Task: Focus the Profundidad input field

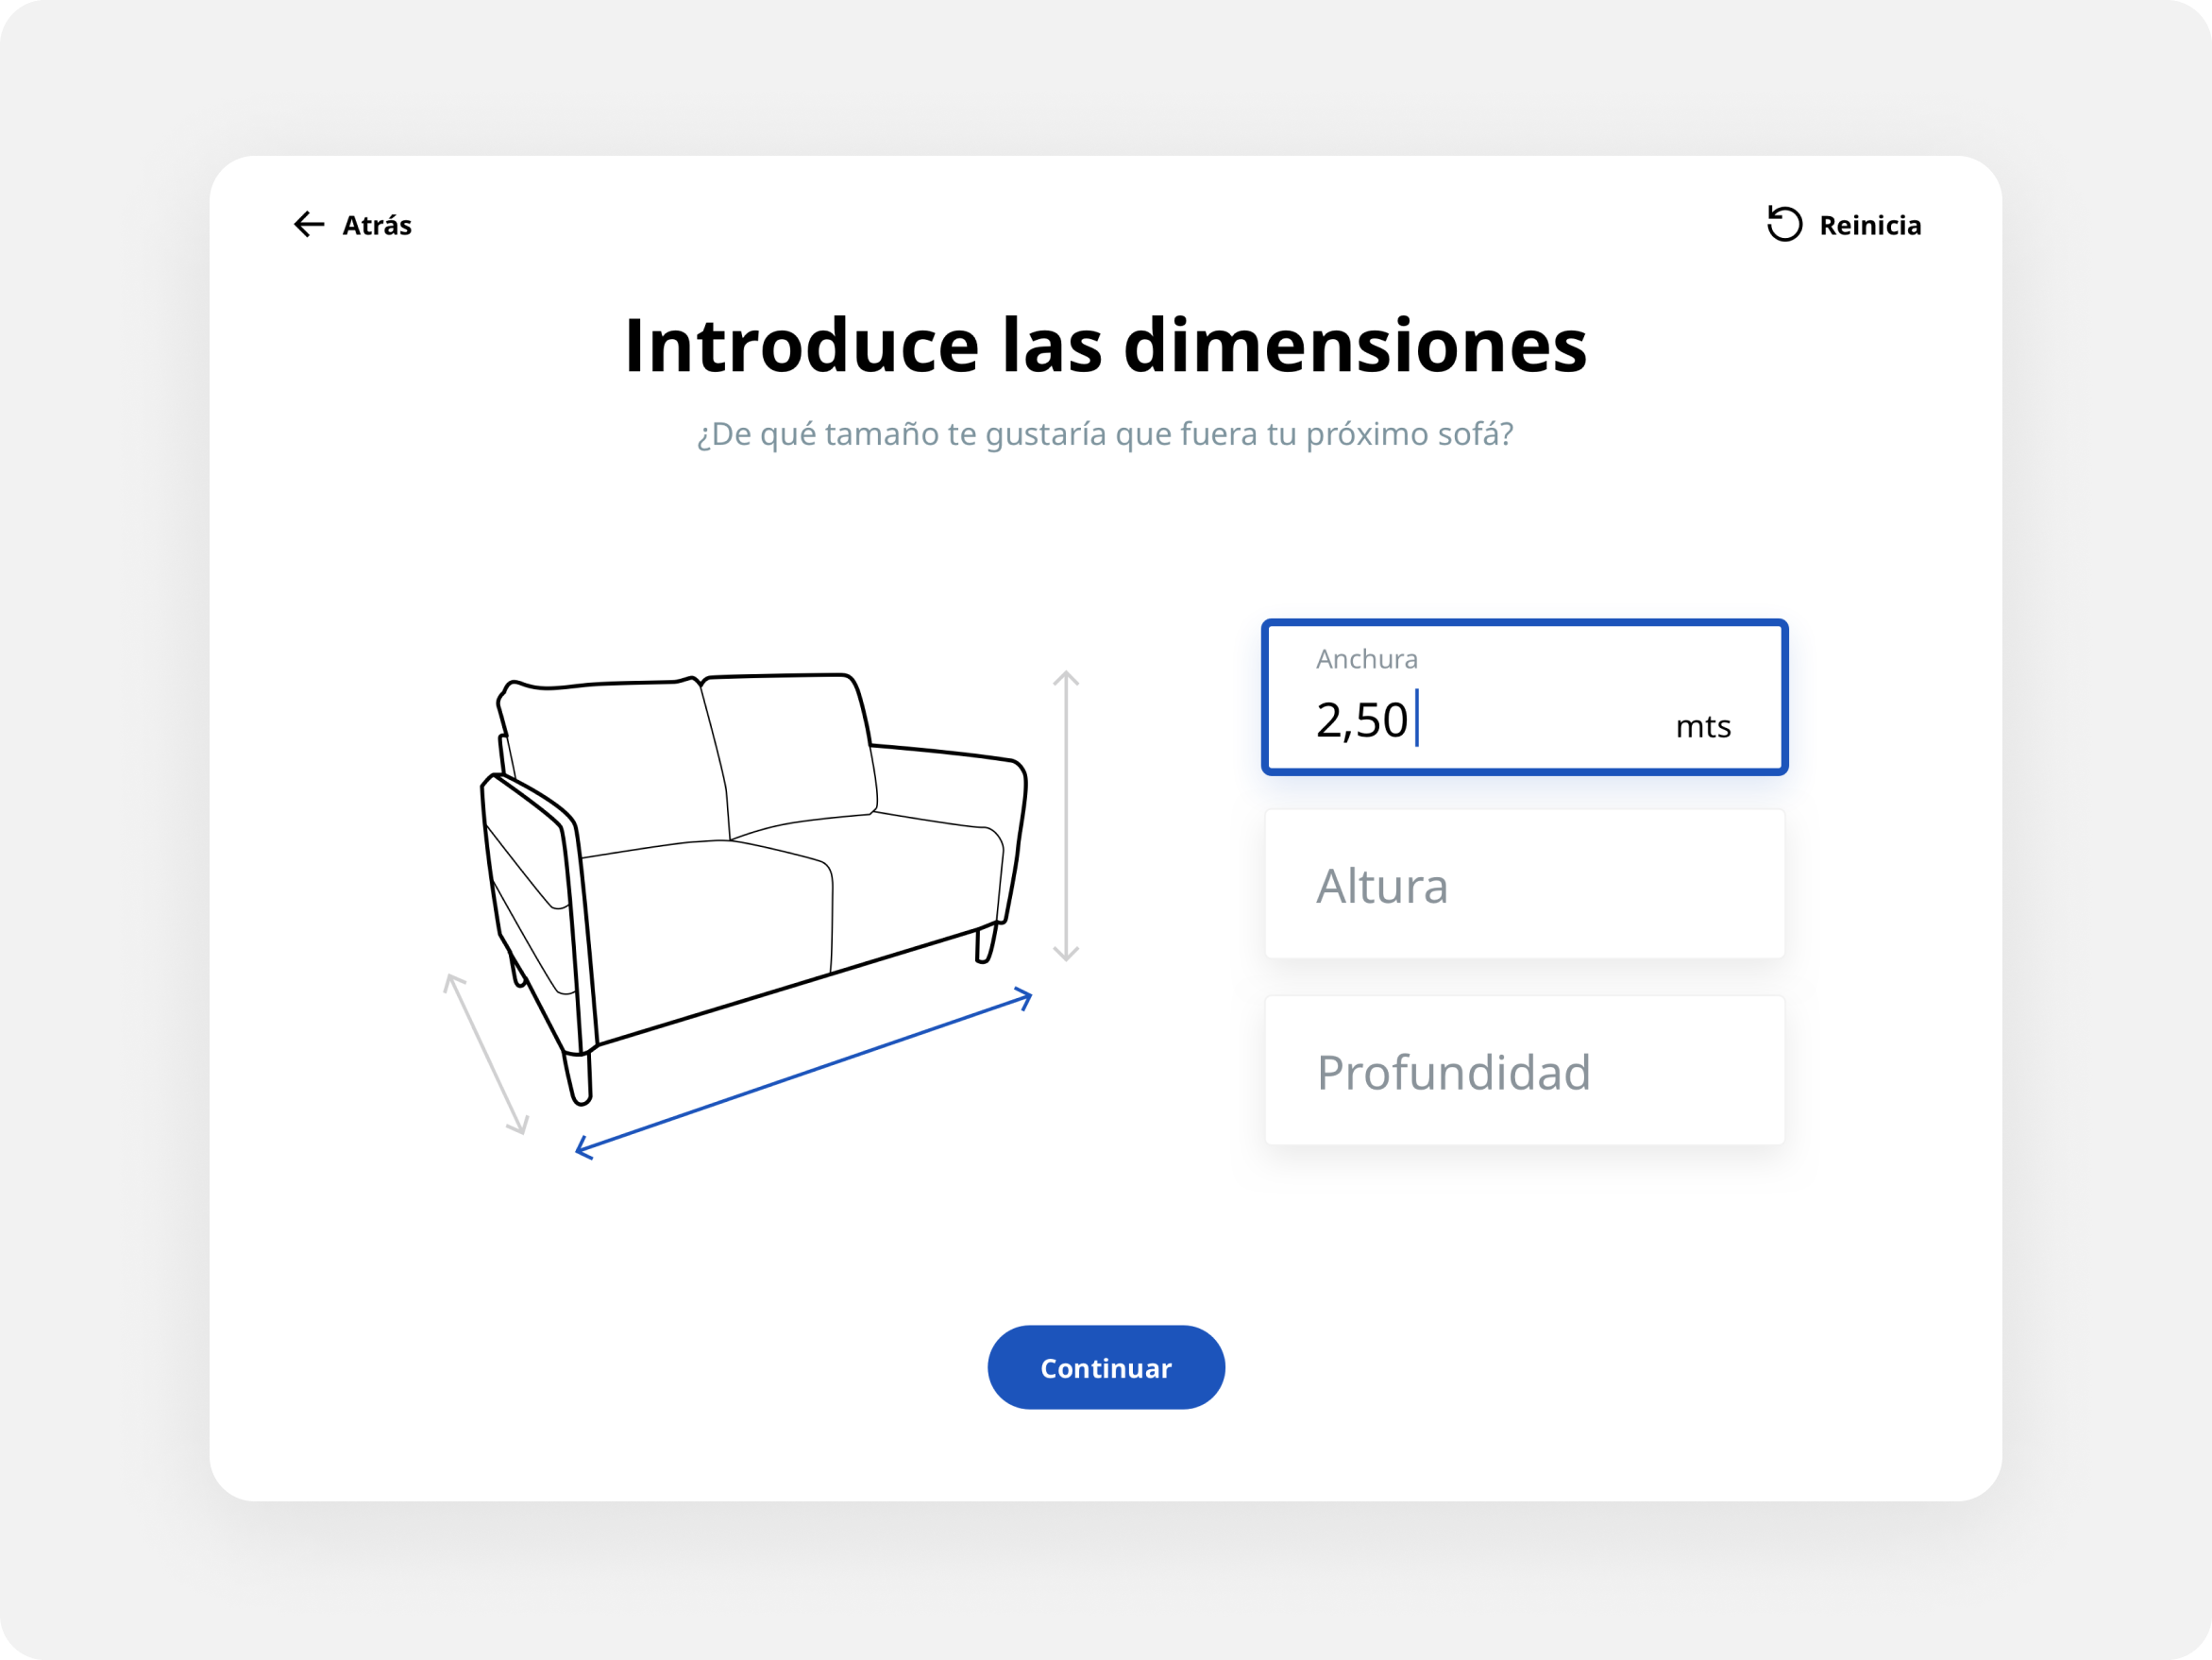Action: point(1524,1071)
